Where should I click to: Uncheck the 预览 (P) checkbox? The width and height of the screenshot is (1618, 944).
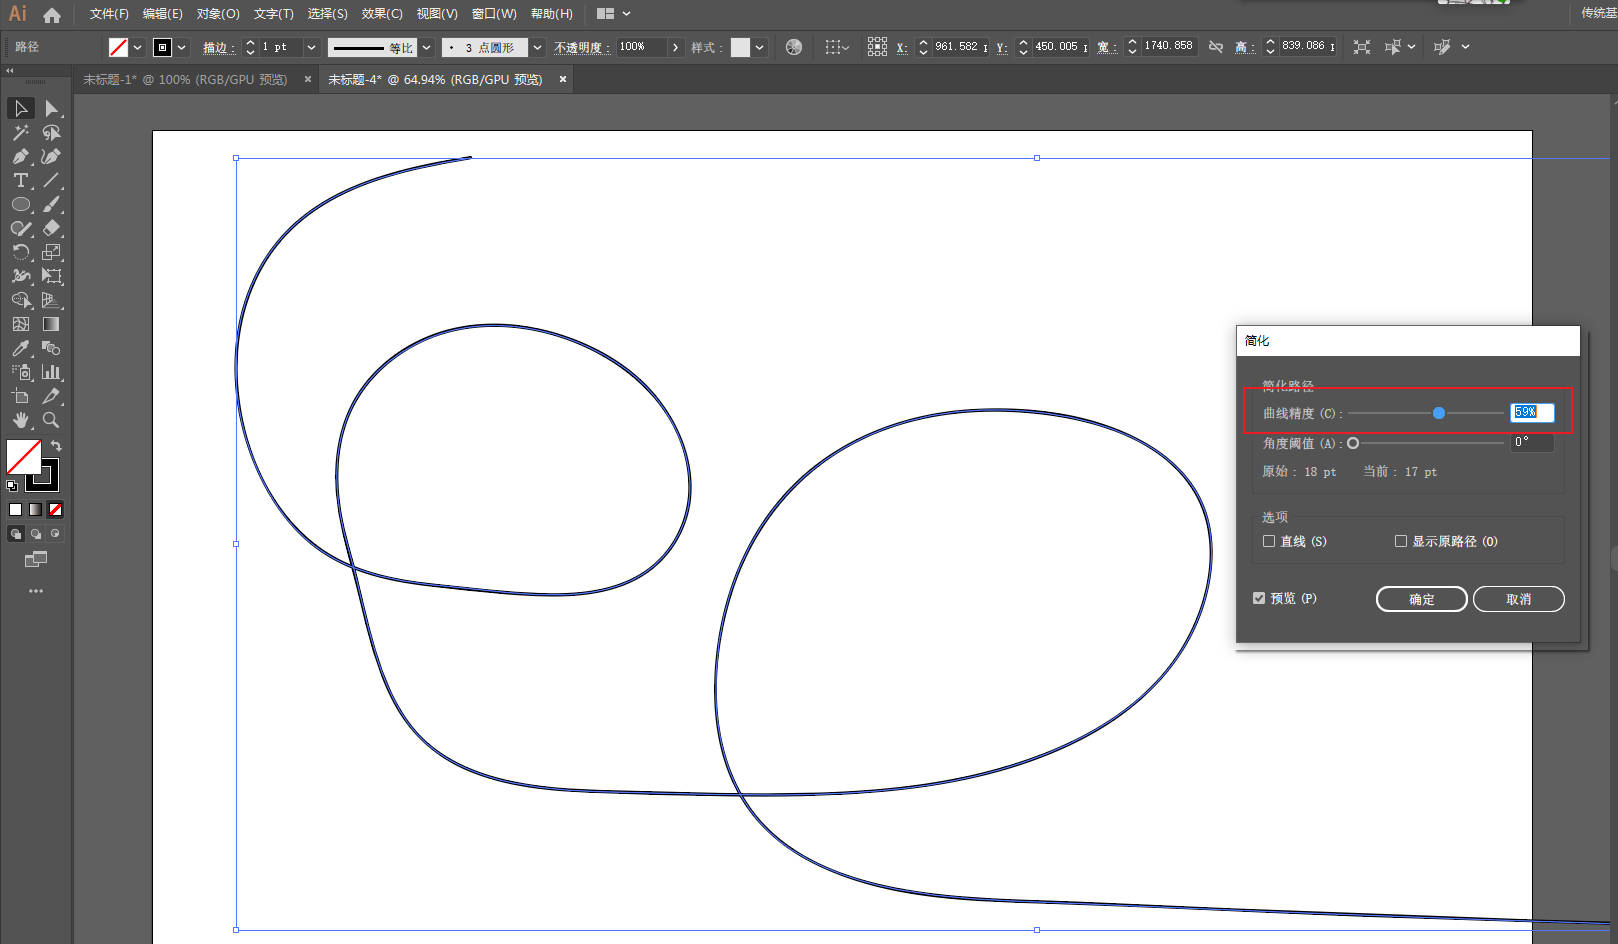click(x=1259, y=598)
